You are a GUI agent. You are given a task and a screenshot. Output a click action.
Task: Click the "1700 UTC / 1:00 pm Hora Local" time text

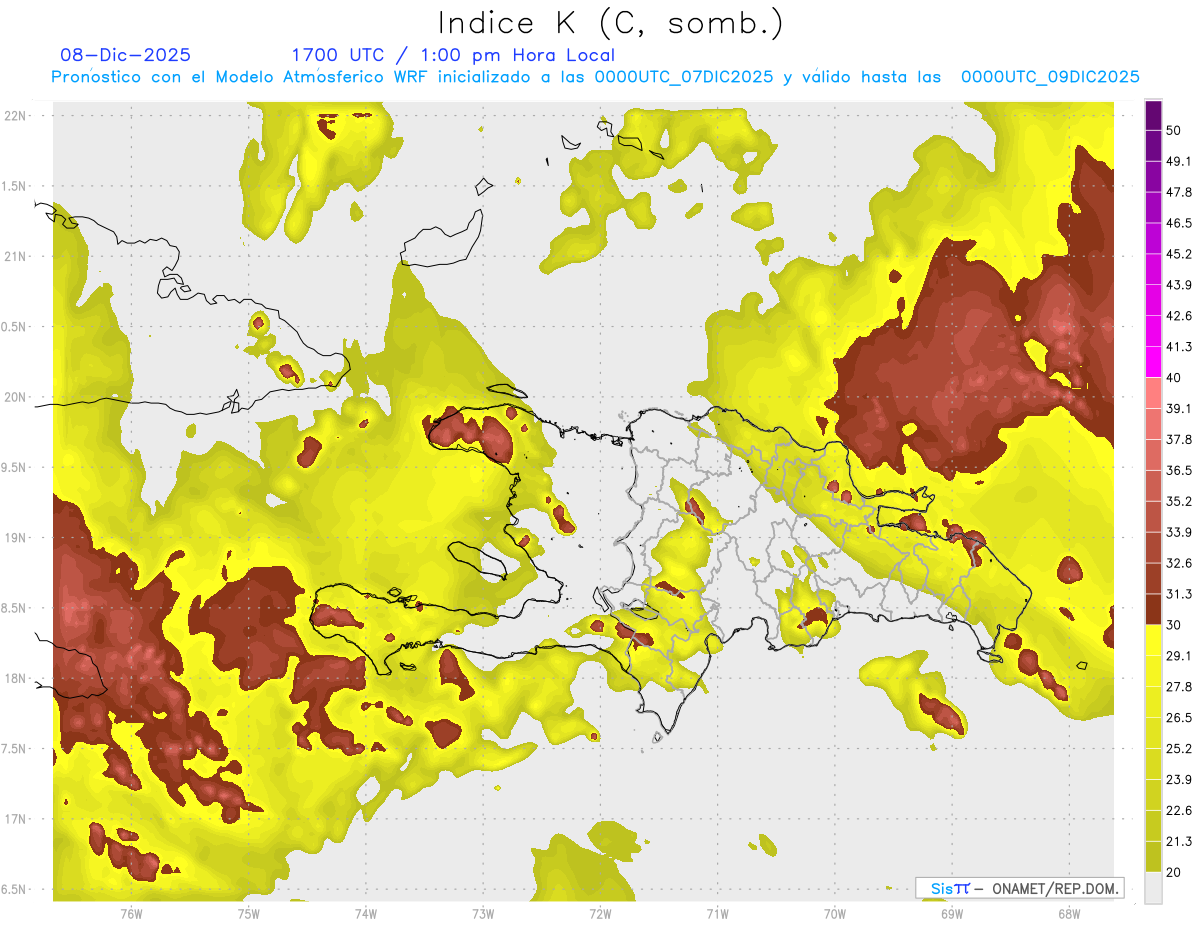tap(453, 55)
